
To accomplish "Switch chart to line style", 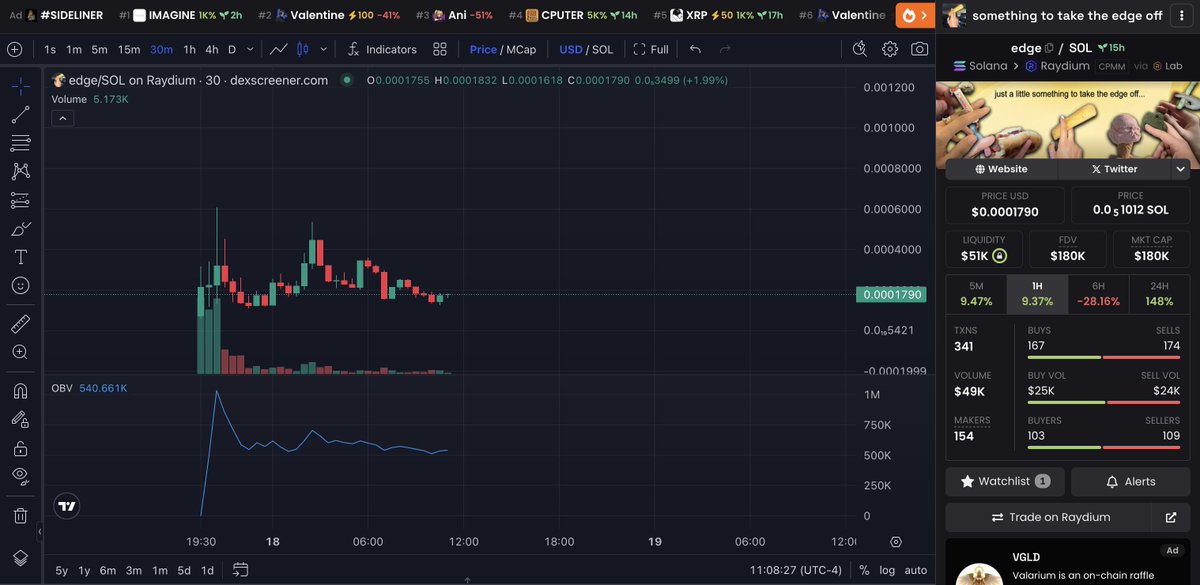I will [280, 49].
